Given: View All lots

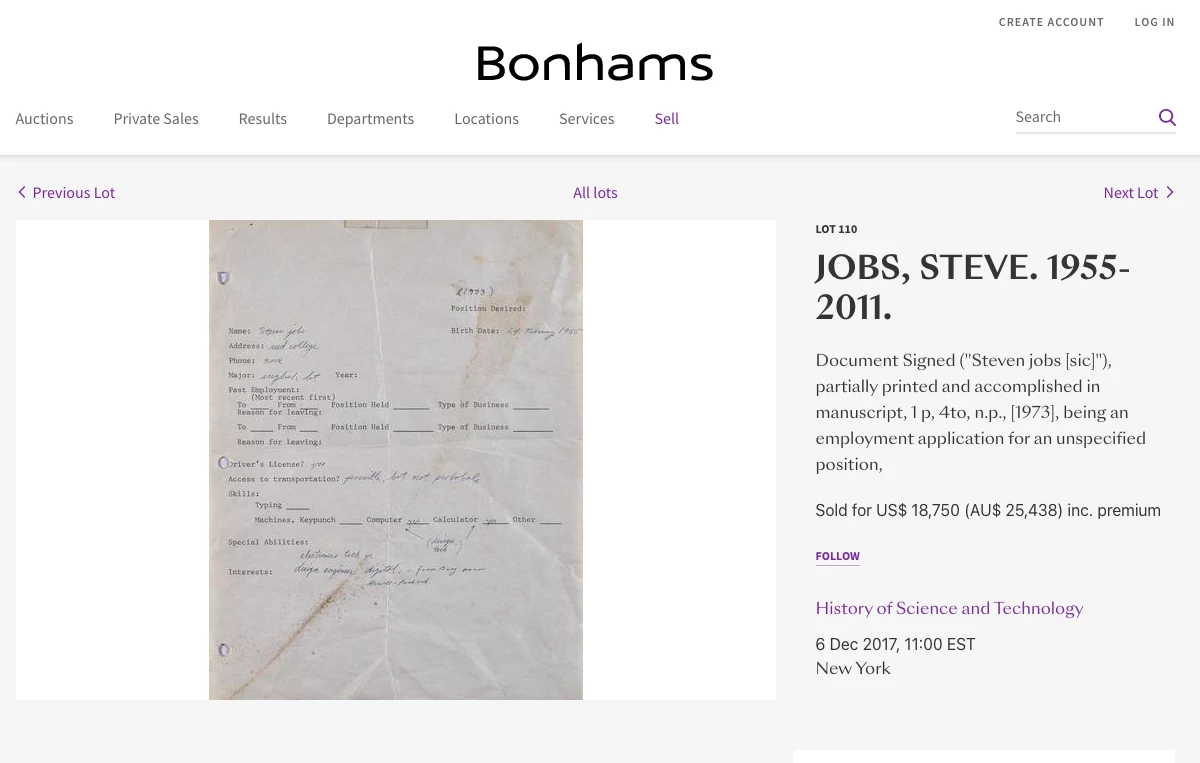Looking at the screenshot, I should coord(595,193).
